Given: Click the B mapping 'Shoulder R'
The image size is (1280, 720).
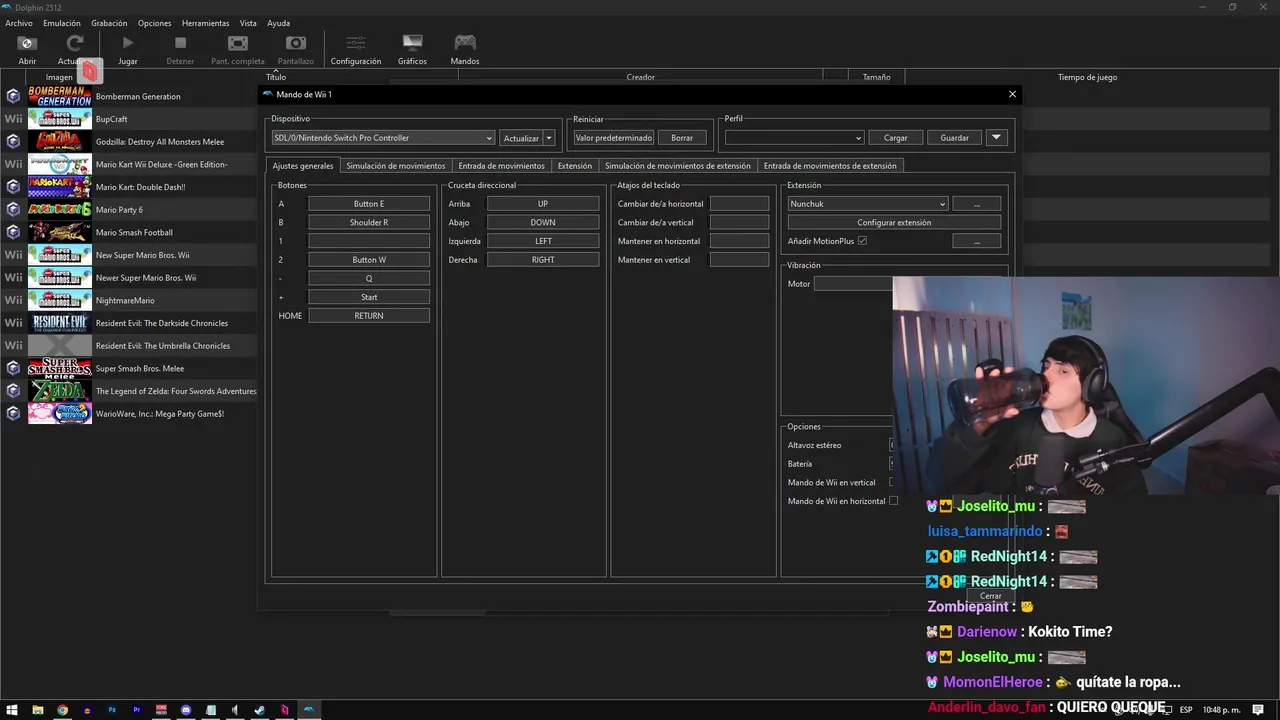Looking at the screenshot, I should click(x=369, y=223).
